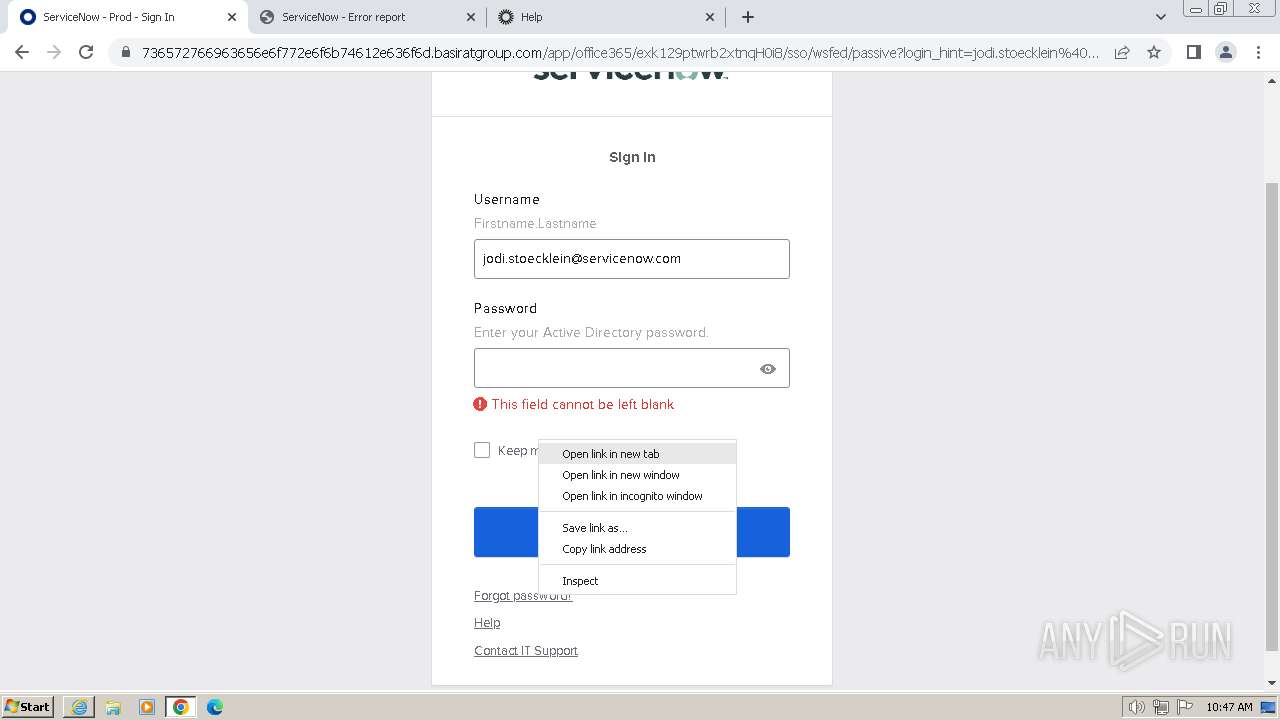The height and width of the screenshot is (720, 1280).
Task: Click the address bar URL
Action: tap(620, 52)
